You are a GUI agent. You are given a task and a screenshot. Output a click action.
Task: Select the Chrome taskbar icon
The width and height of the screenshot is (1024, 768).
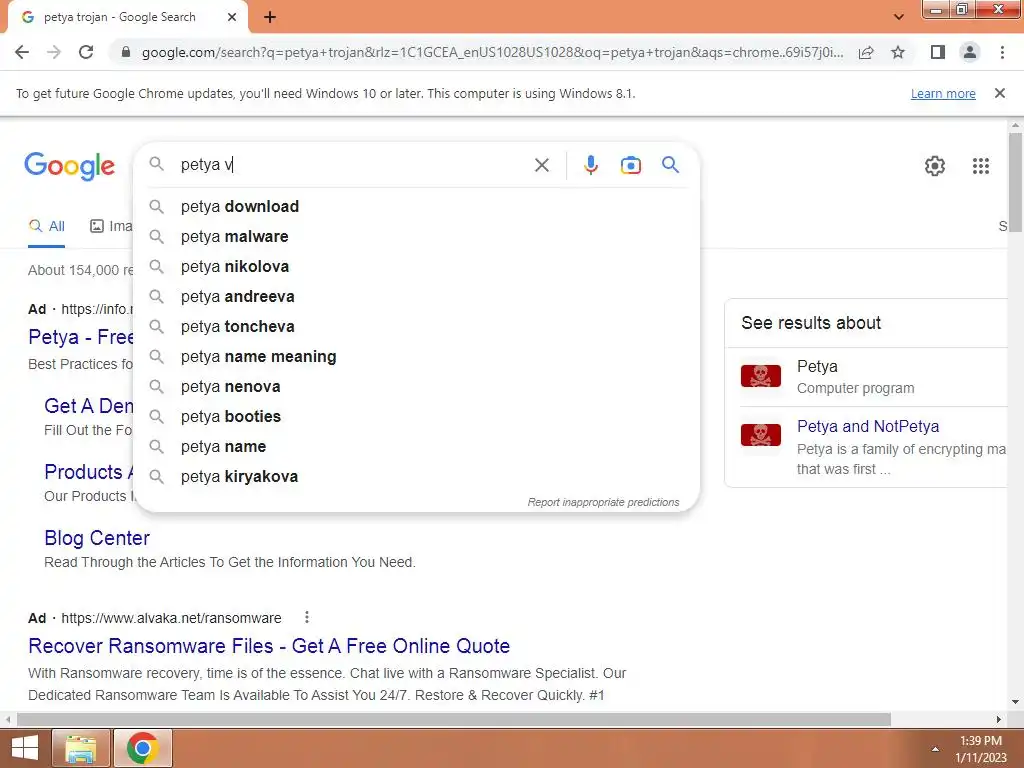(x=143, y=748)
